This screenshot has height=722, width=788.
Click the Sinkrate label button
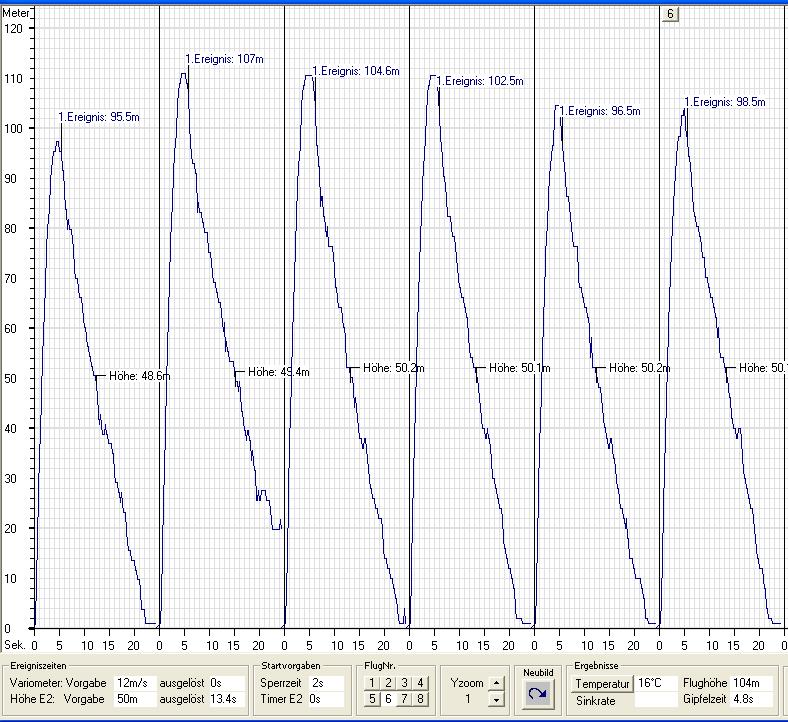602,700
